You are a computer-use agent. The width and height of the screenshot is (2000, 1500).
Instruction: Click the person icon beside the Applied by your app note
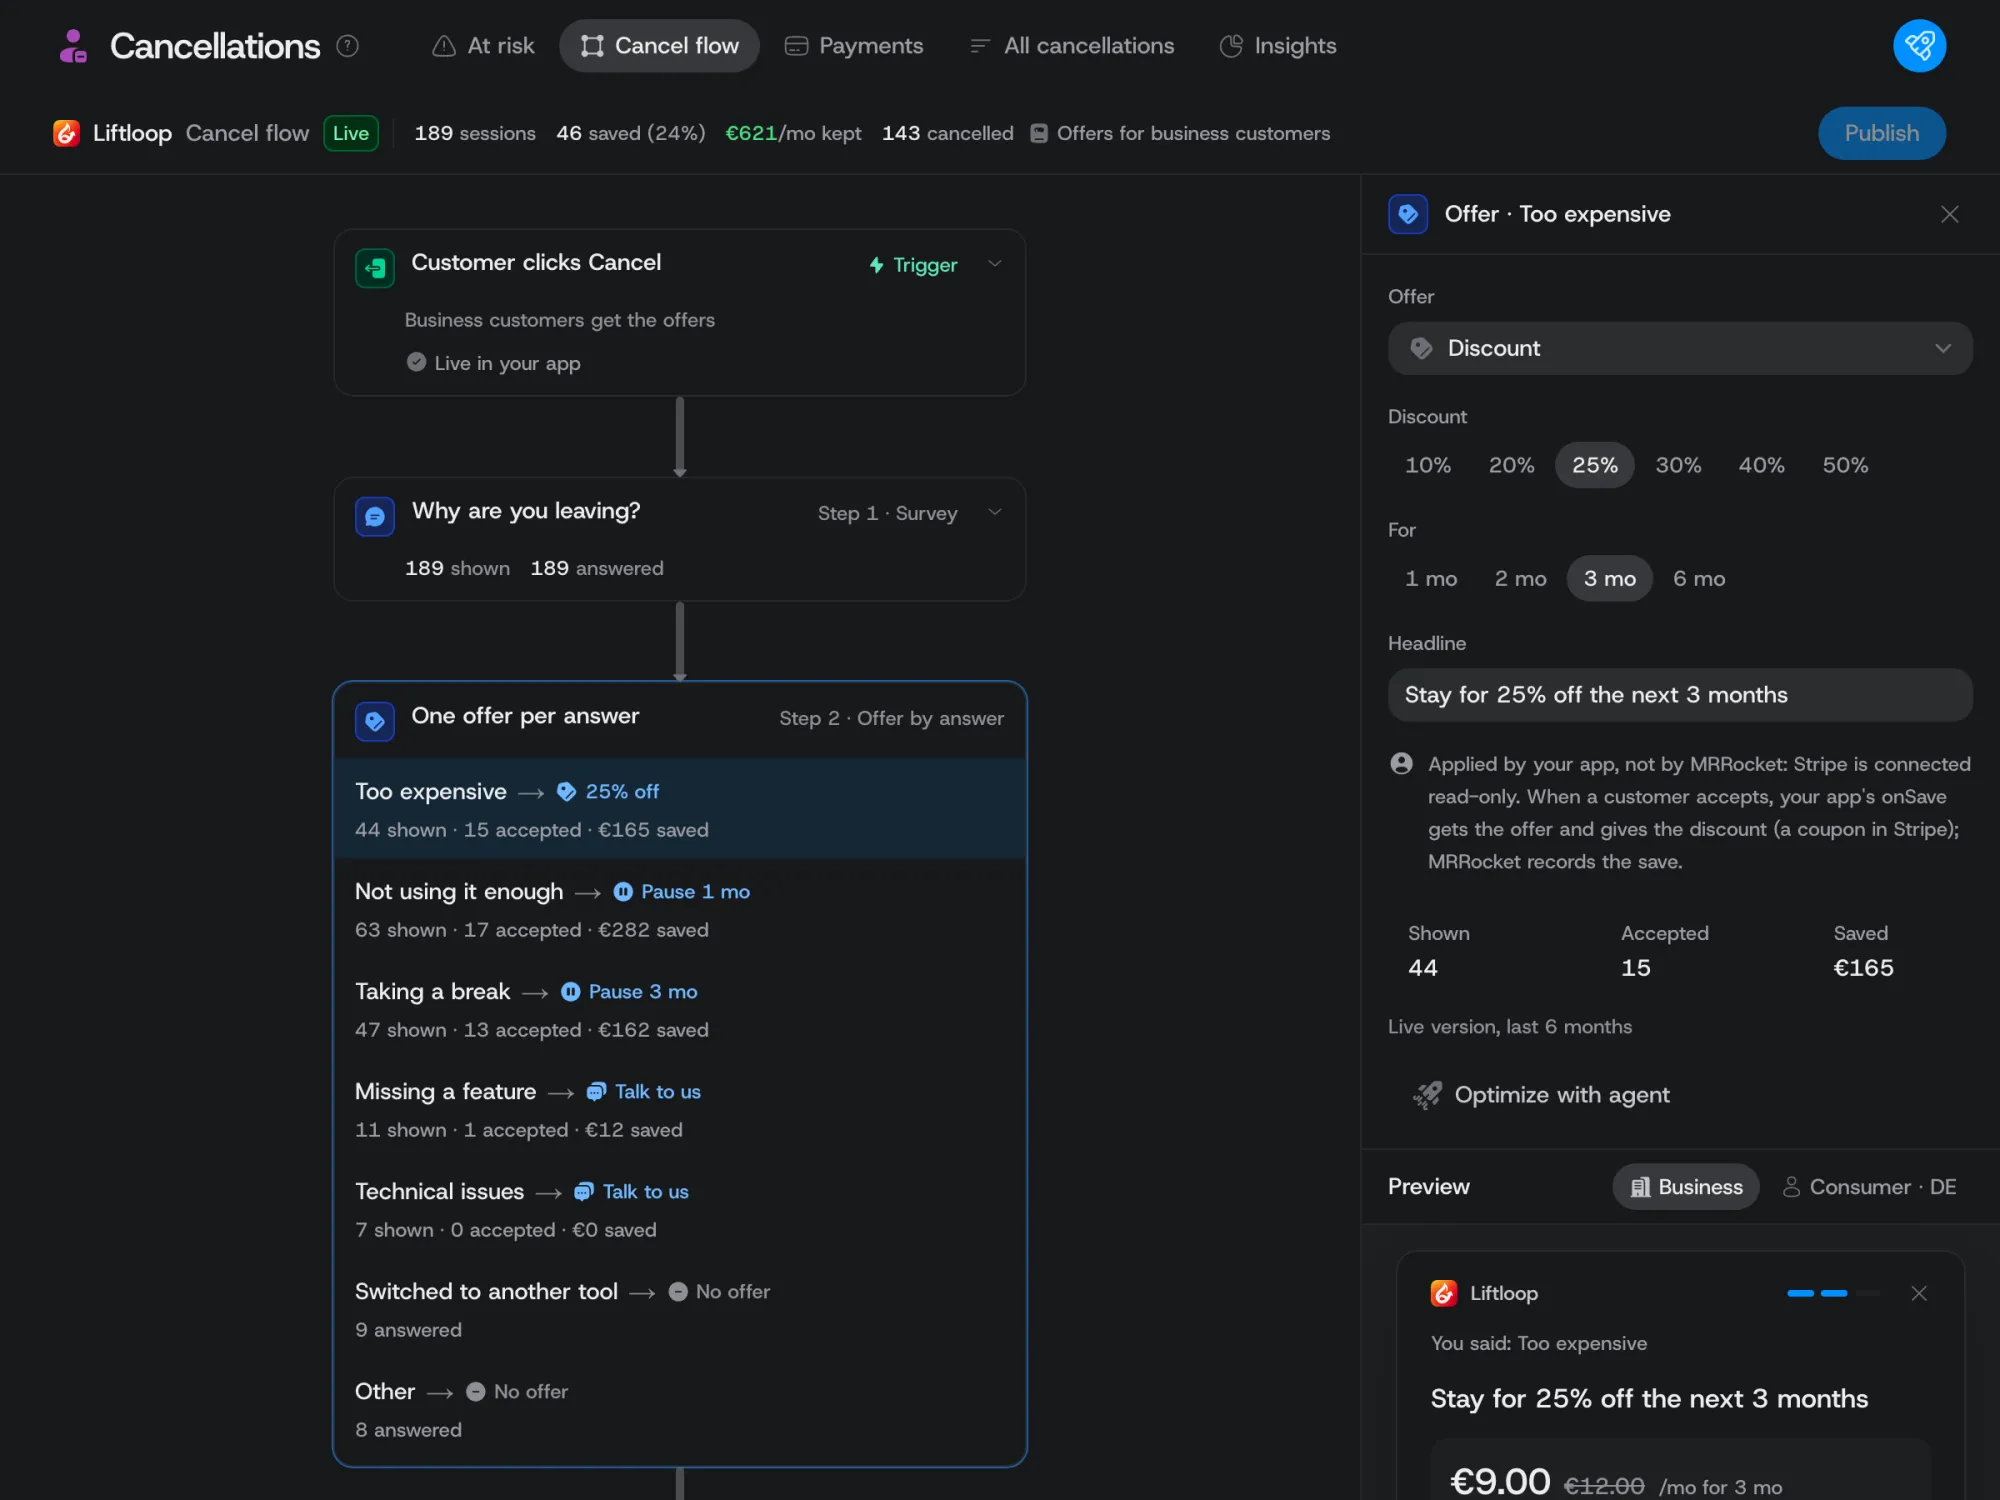pyautogui.click(x=1402, y=764)
